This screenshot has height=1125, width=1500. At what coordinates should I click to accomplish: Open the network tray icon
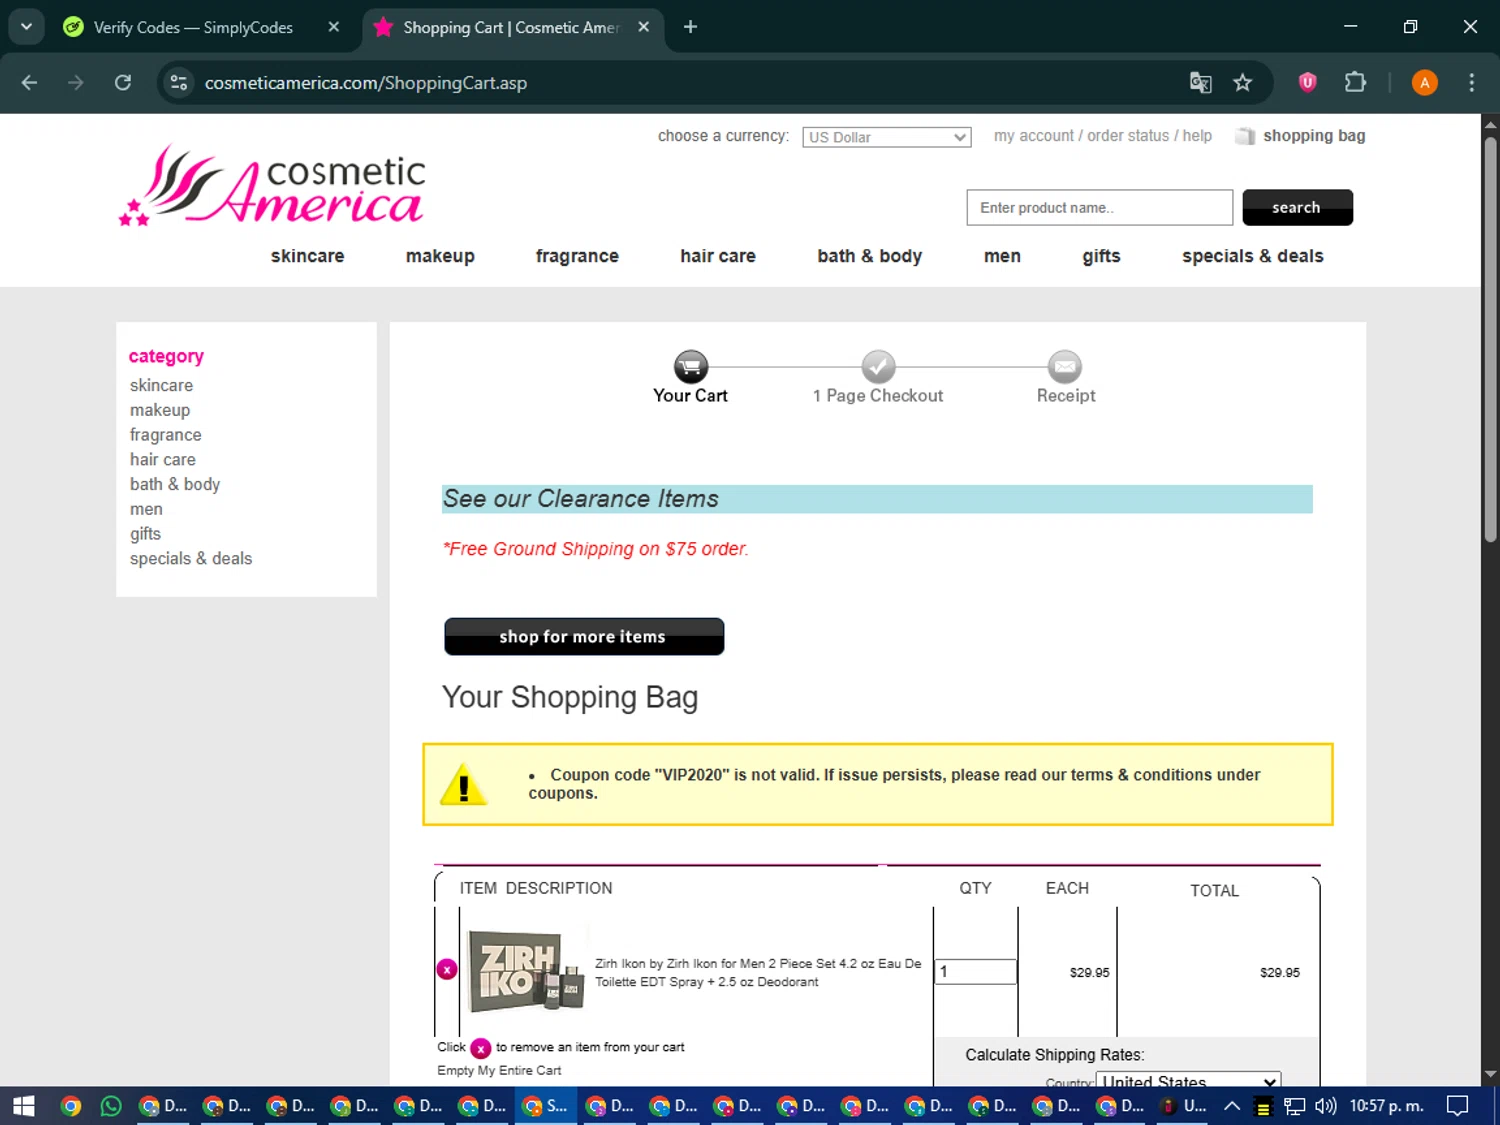(x=1295, y=1106)
